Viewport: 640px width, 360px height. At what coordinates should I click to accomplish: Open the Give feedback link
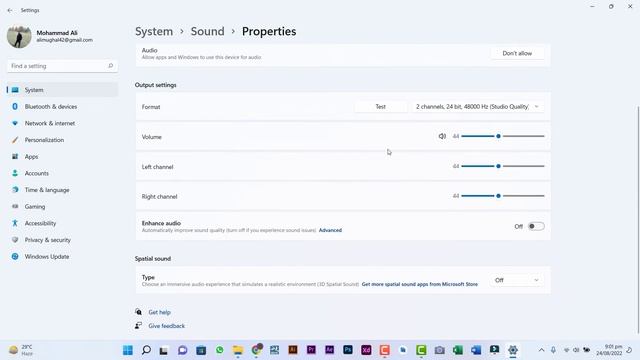[167, 326]
